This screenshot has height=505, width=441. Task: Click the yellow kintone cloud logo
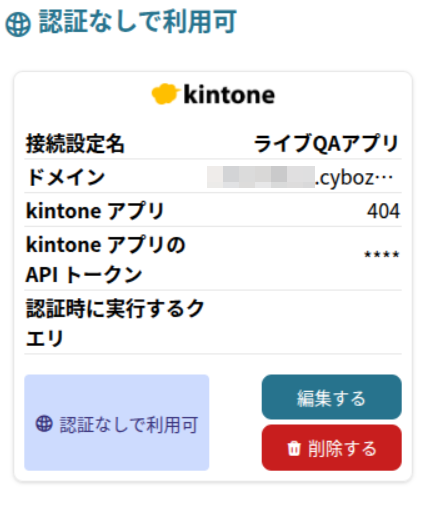(x=165, y=94)
